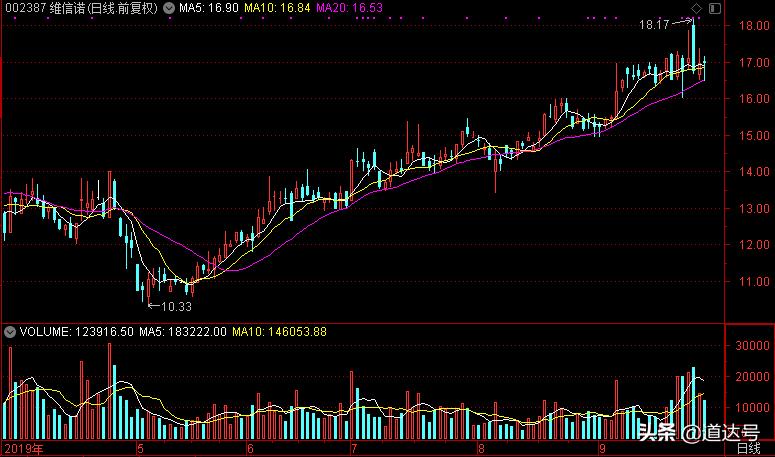
Task: Click the 14.00 price axis level
Action: pos(754,172)
